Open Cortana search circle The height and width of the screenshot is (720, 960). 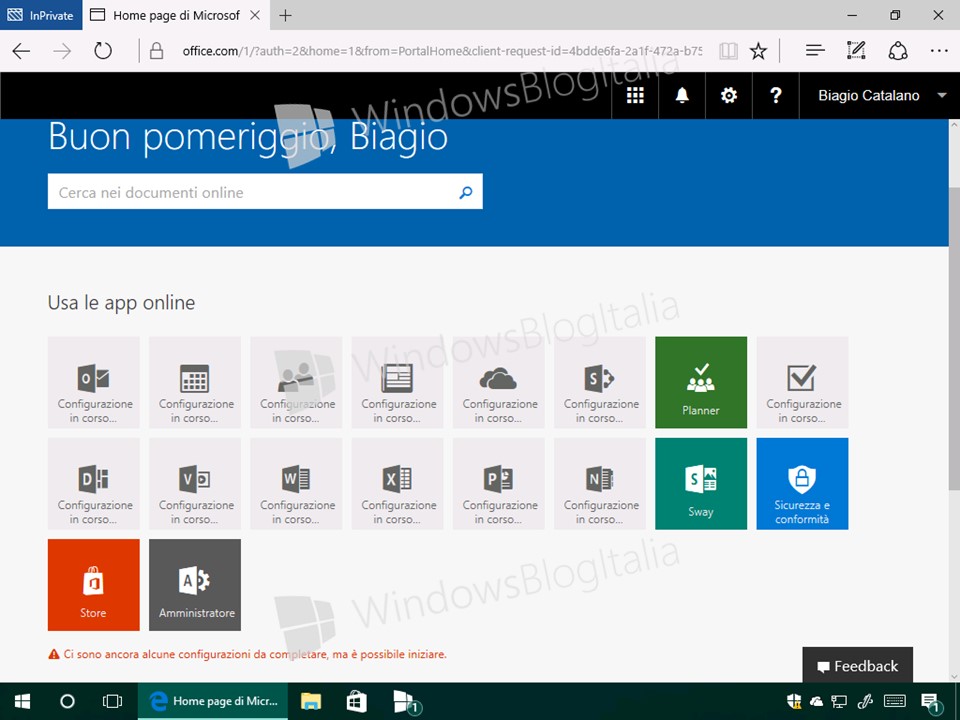(67, 701)
